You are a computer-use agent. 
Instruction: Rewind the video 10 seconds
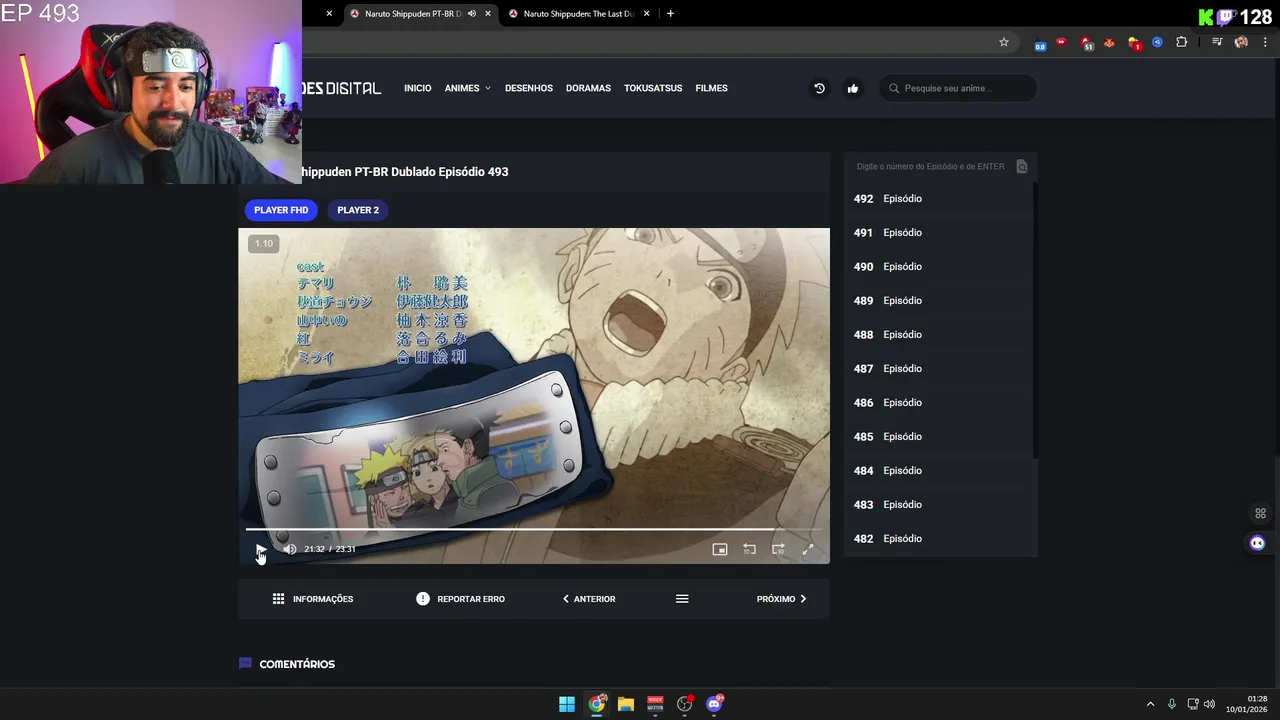click(x=749, y=549)
